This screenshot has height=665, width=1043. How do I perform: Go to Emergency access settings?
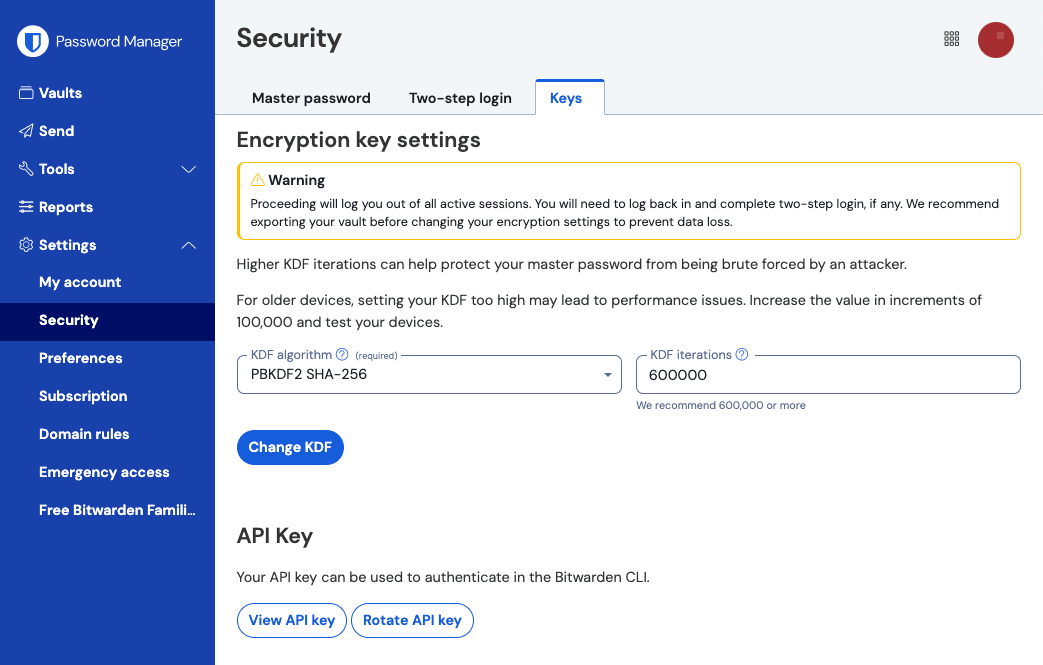104,472
